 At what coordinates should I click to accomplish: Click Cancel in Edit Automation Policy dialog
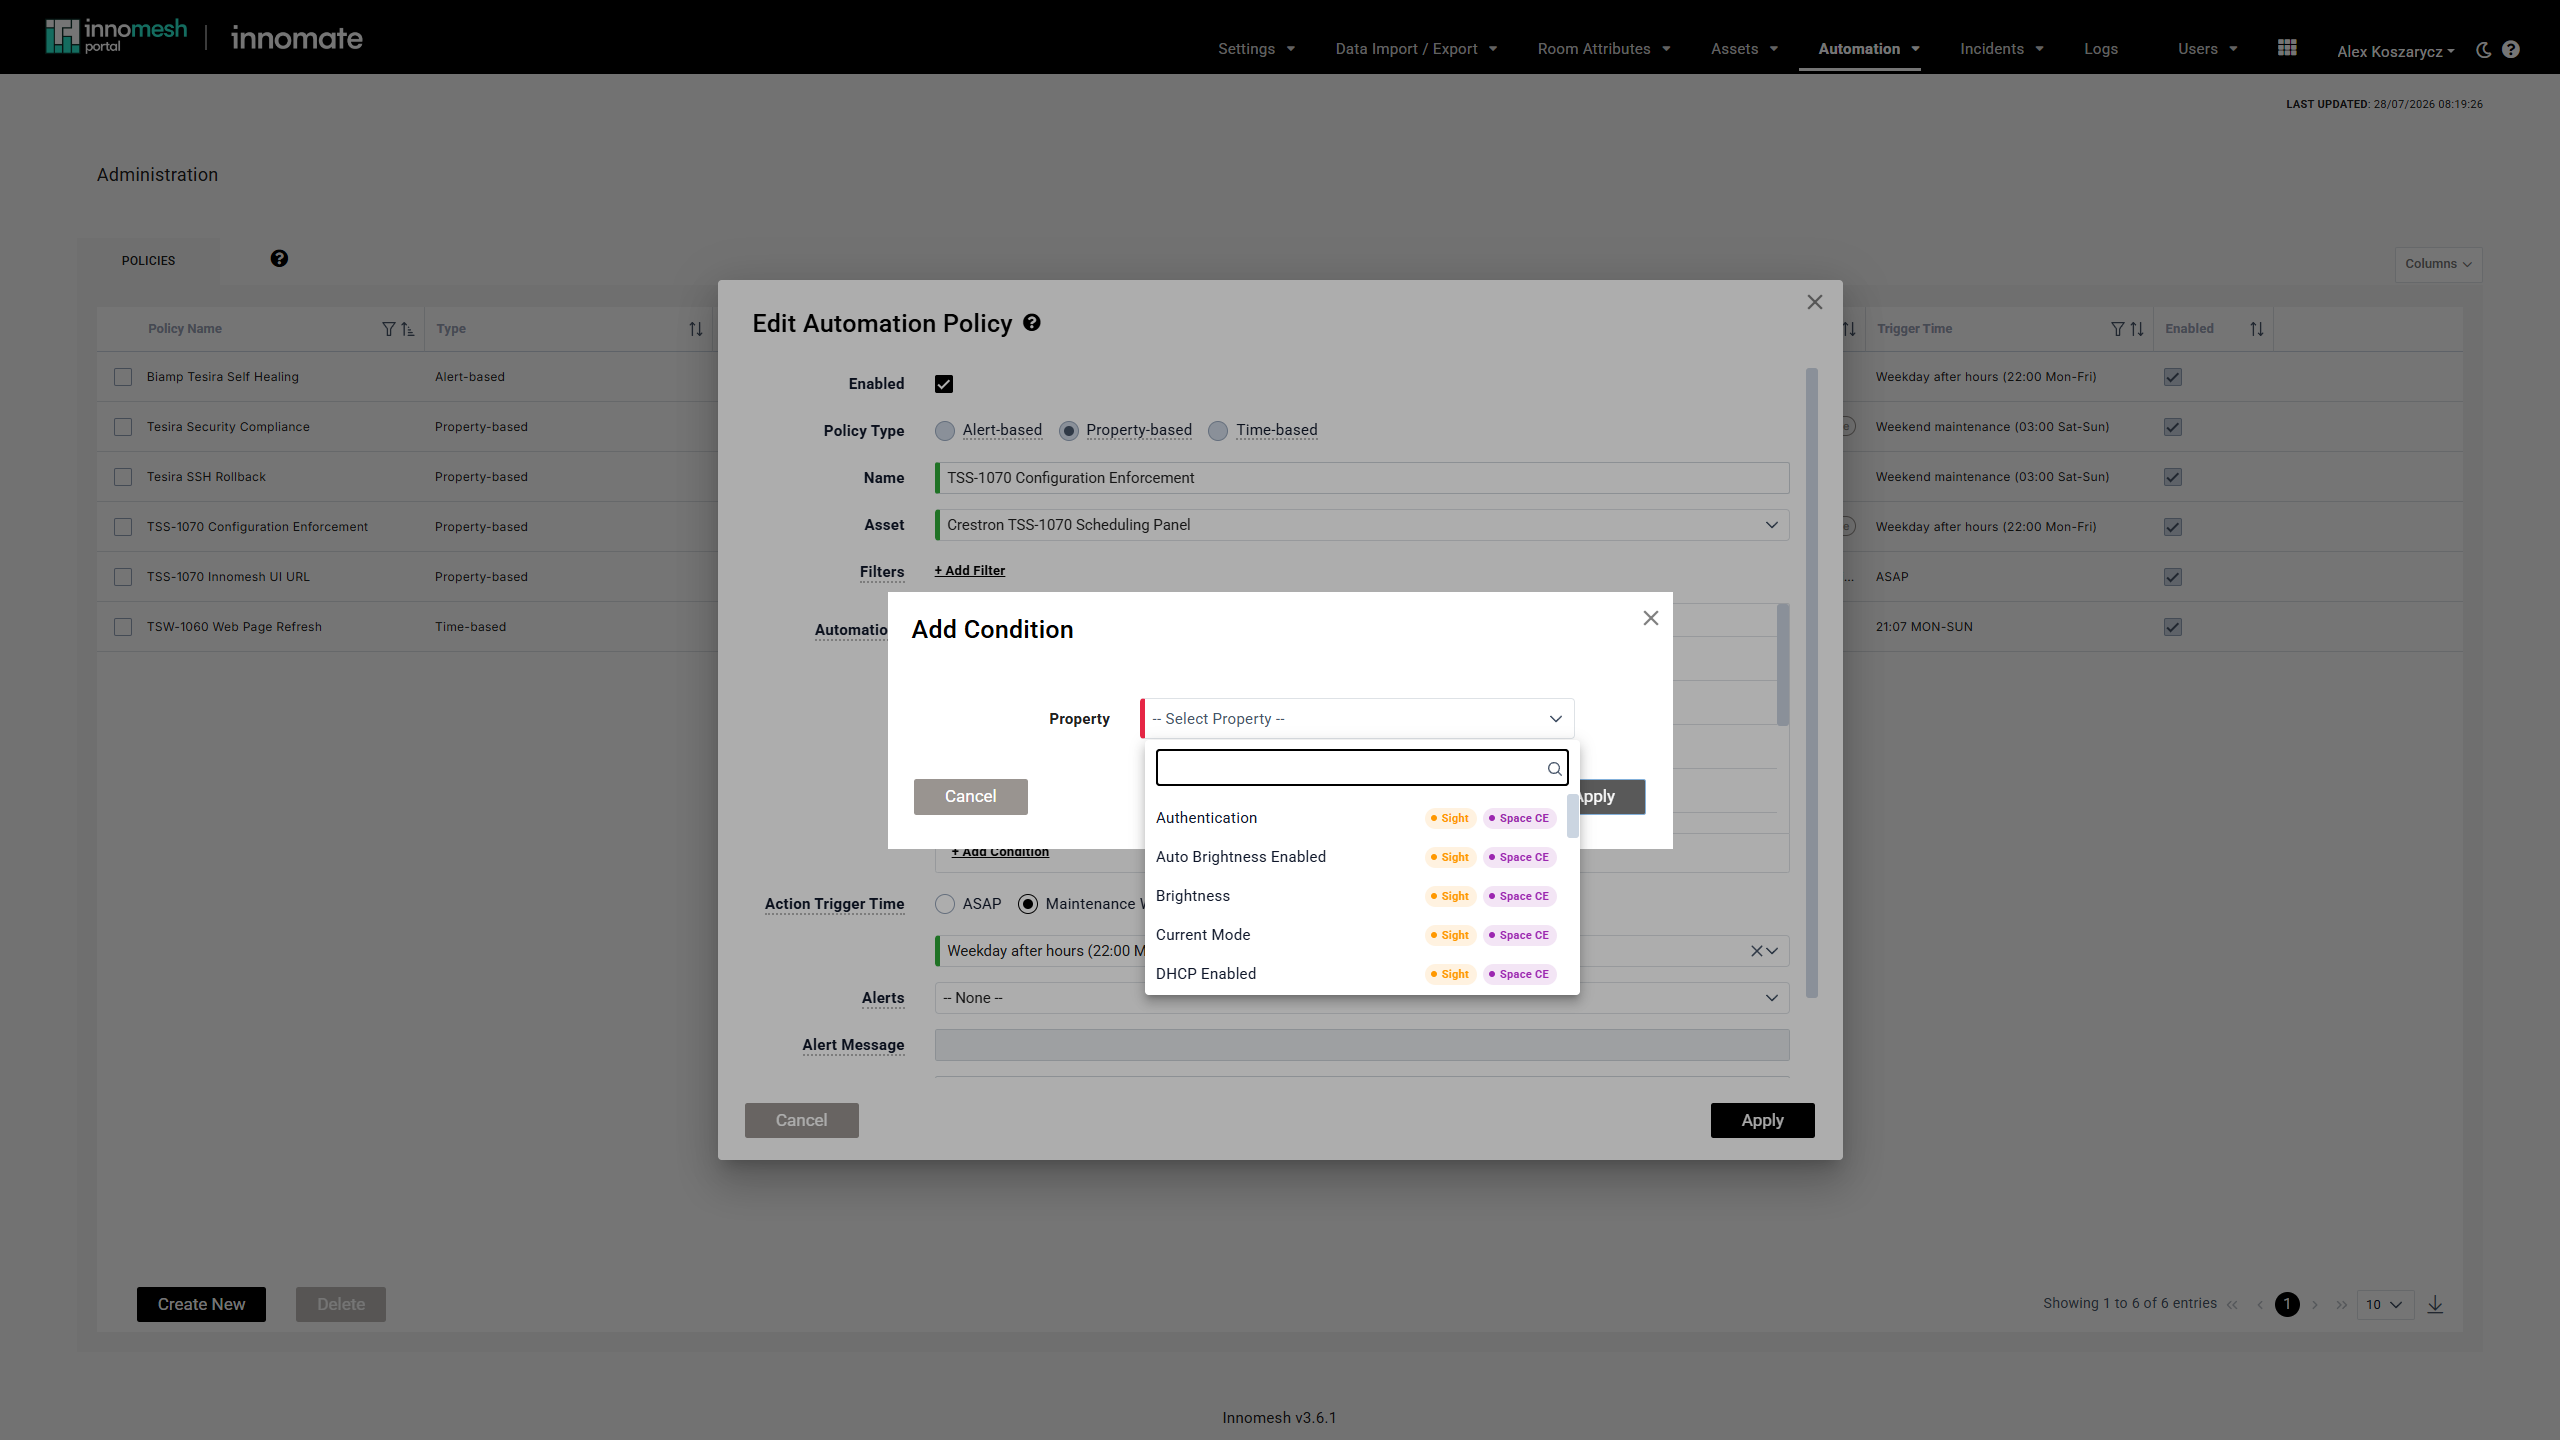click(801, 1120)
